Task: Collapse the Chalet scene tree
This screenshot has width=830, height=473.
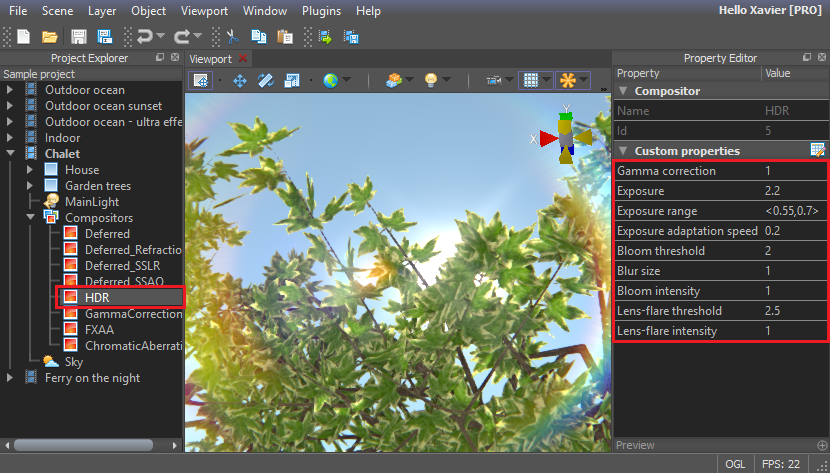Action: [x=10, y=154]
